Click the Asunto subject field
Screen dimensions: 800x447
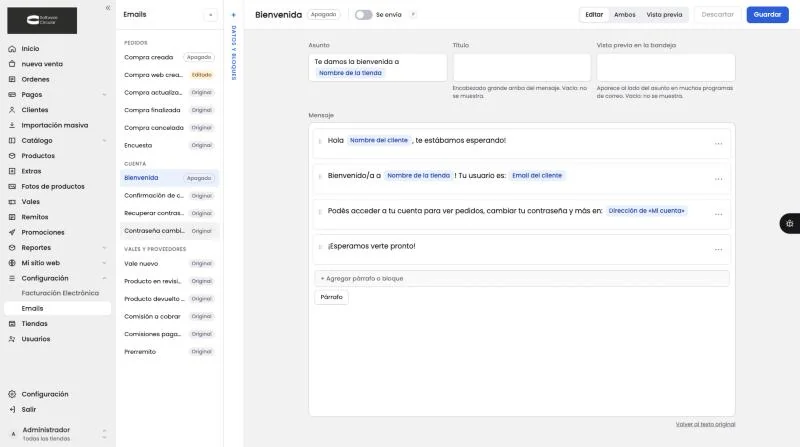click(x=378, y=67)
